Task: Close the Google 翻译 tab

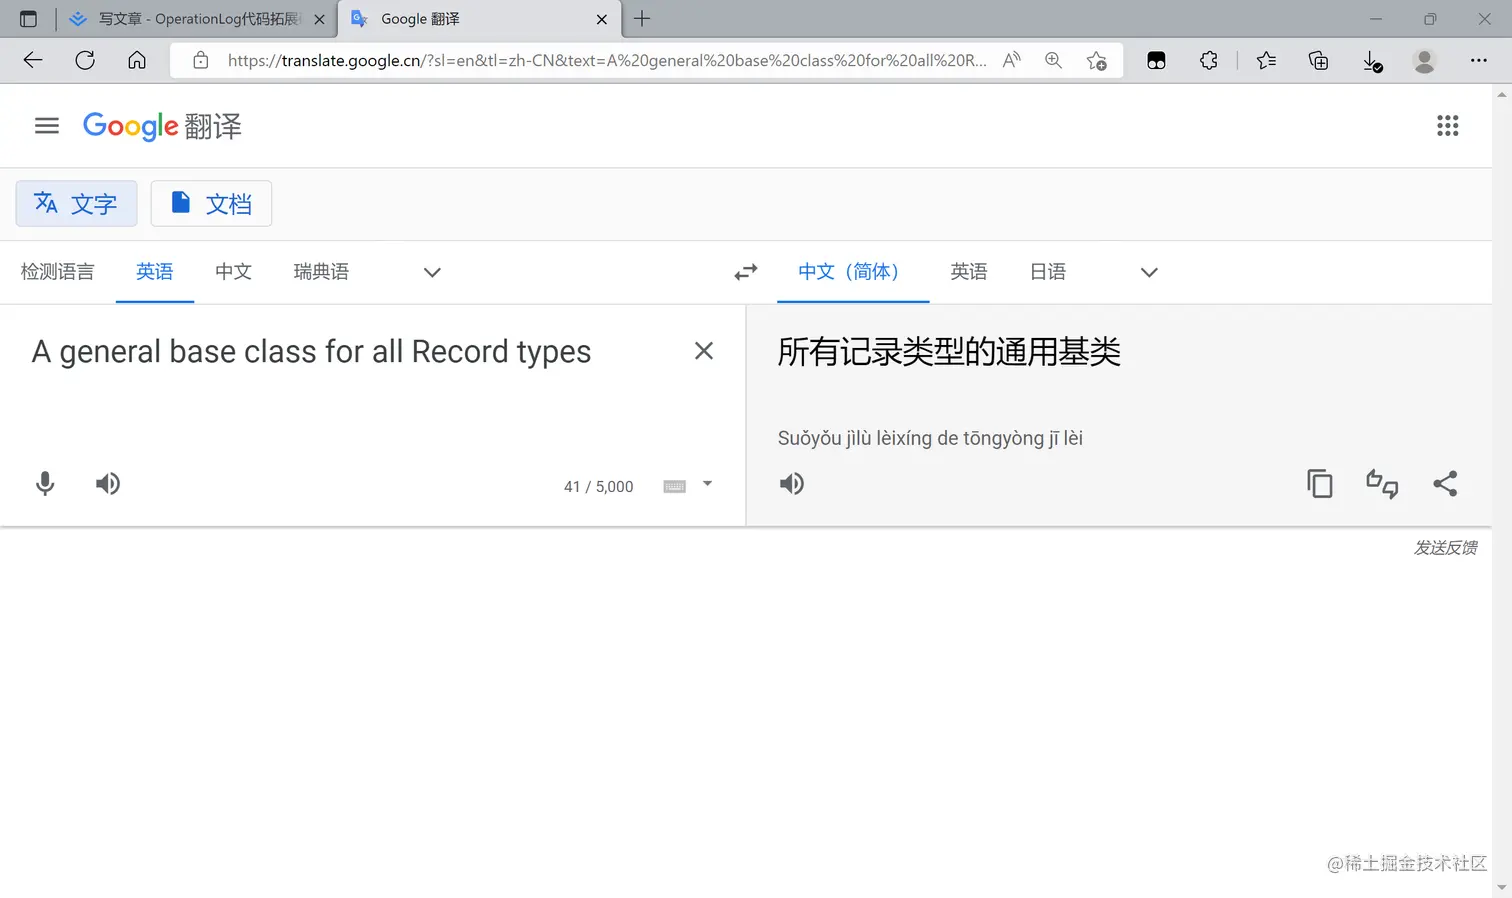Action: [x=601, y=19]
